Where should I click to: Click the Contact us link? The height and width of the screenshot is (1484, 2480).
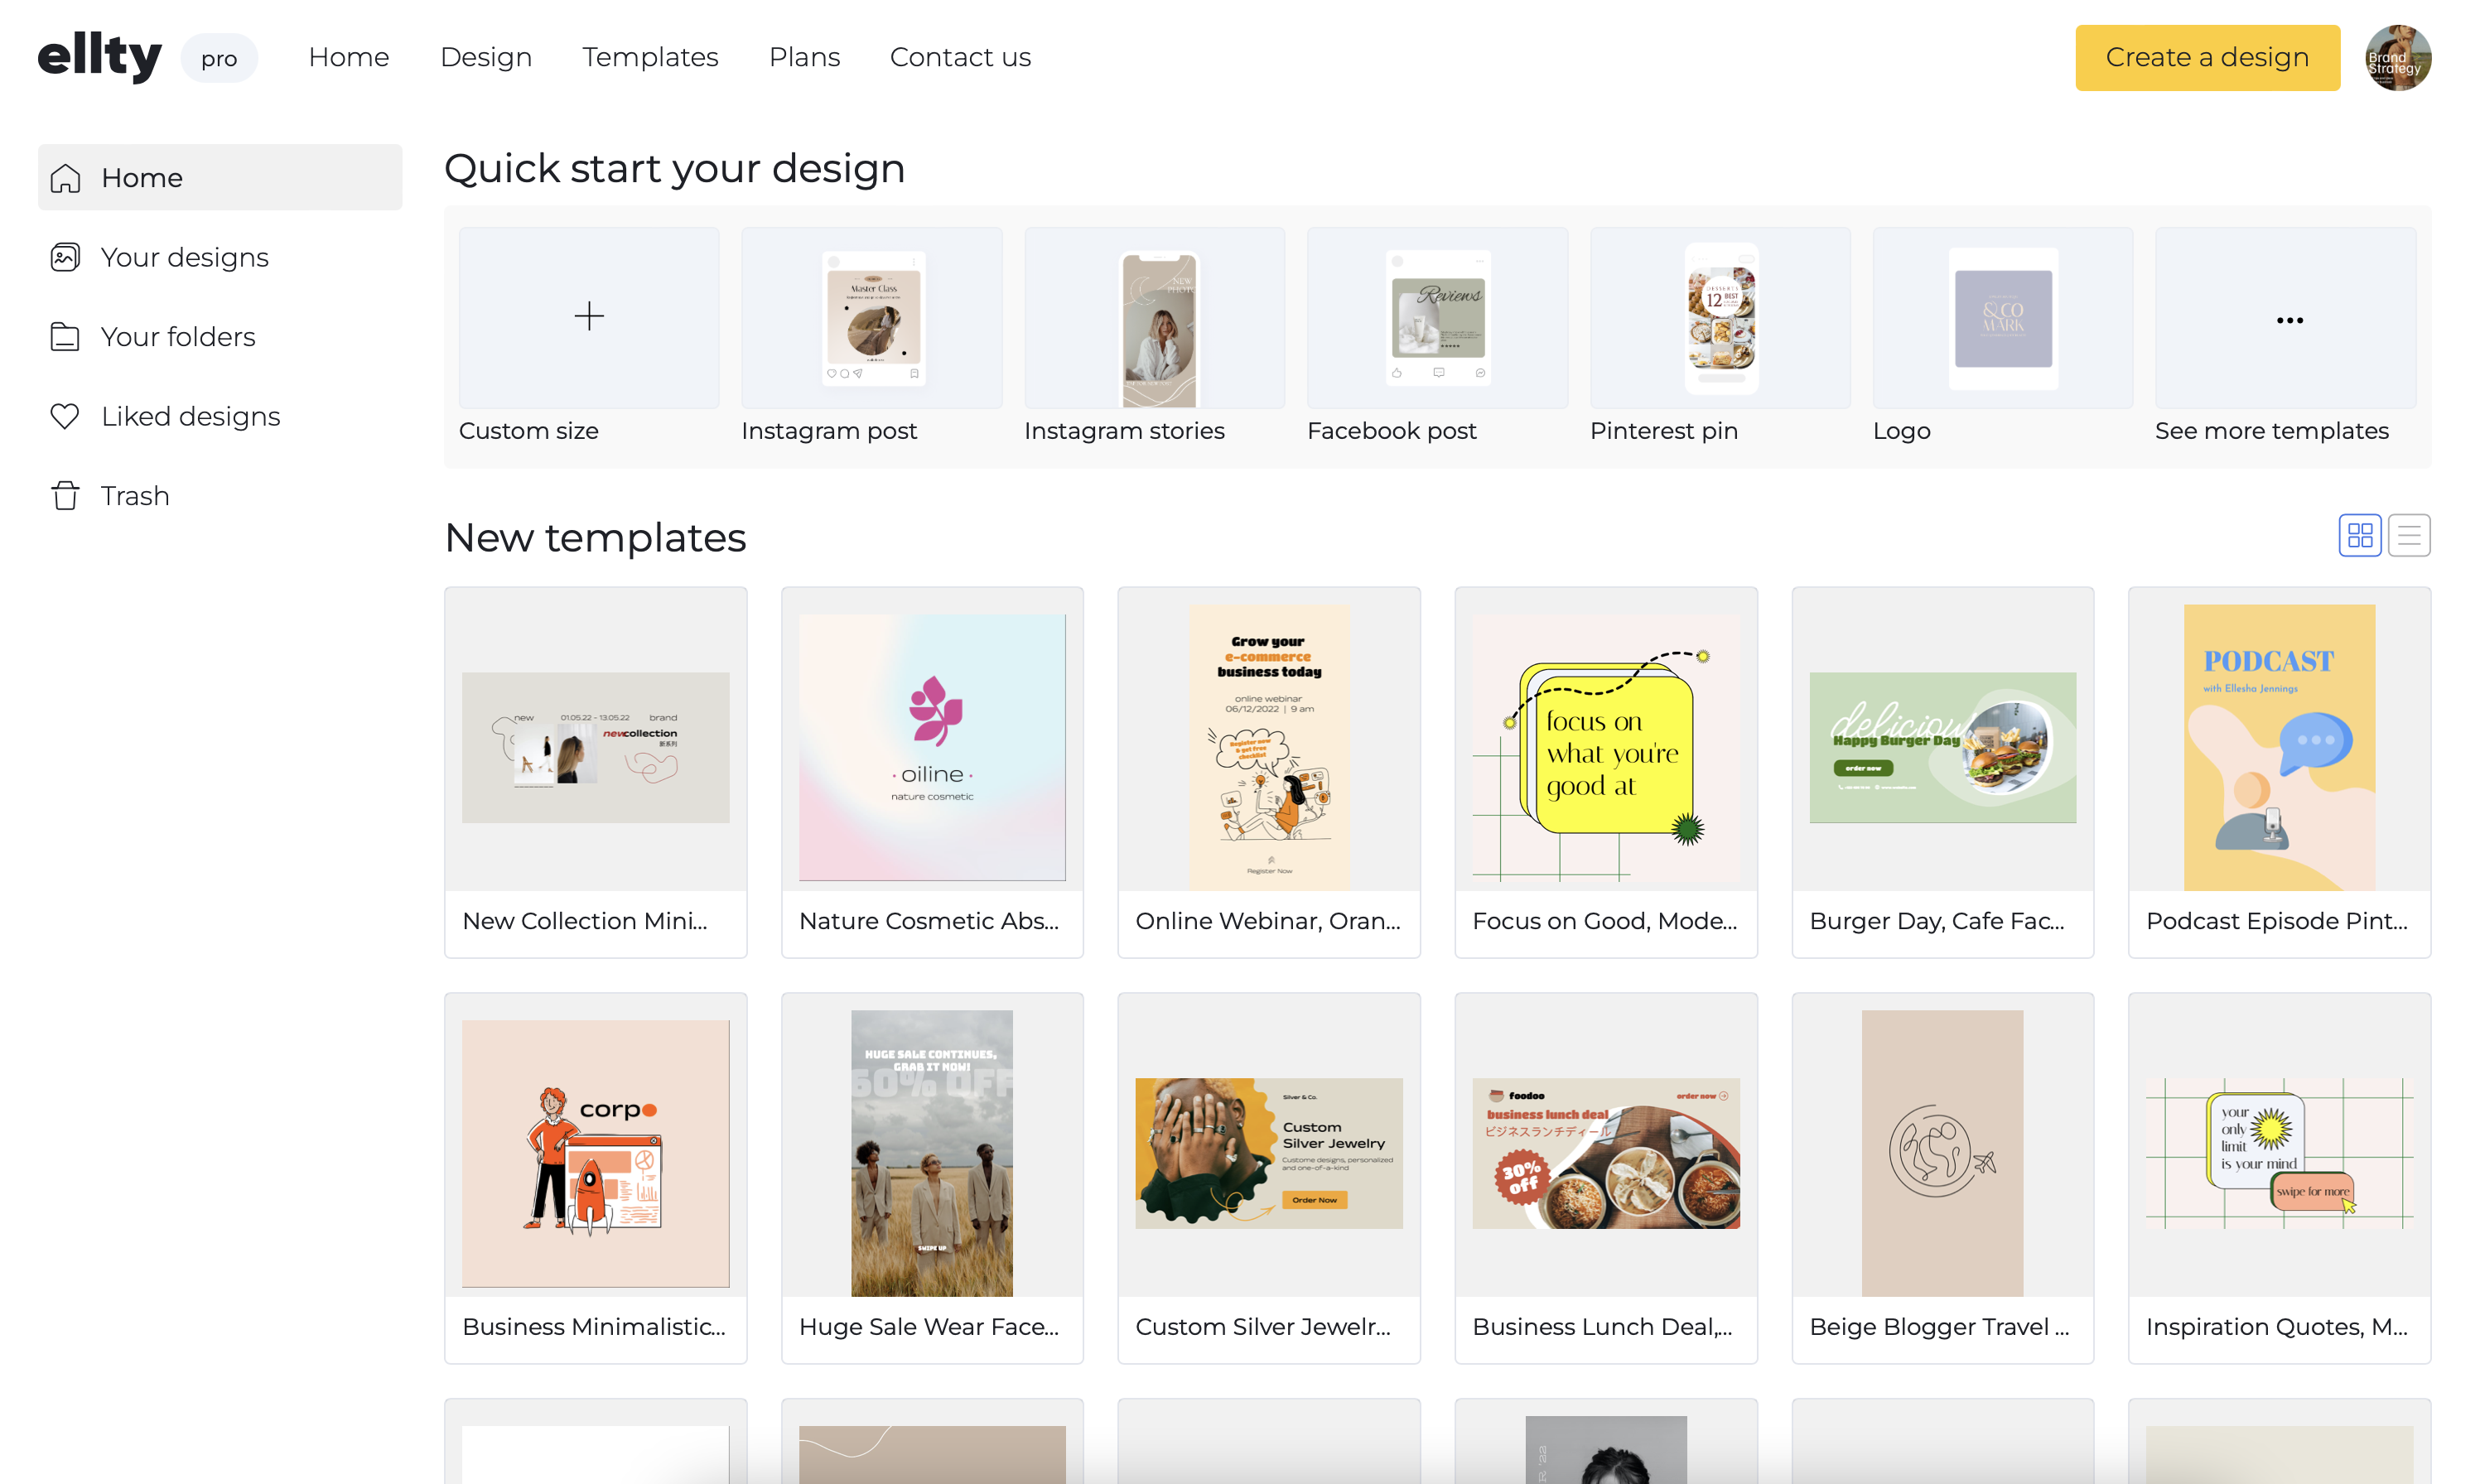[960, 57]
